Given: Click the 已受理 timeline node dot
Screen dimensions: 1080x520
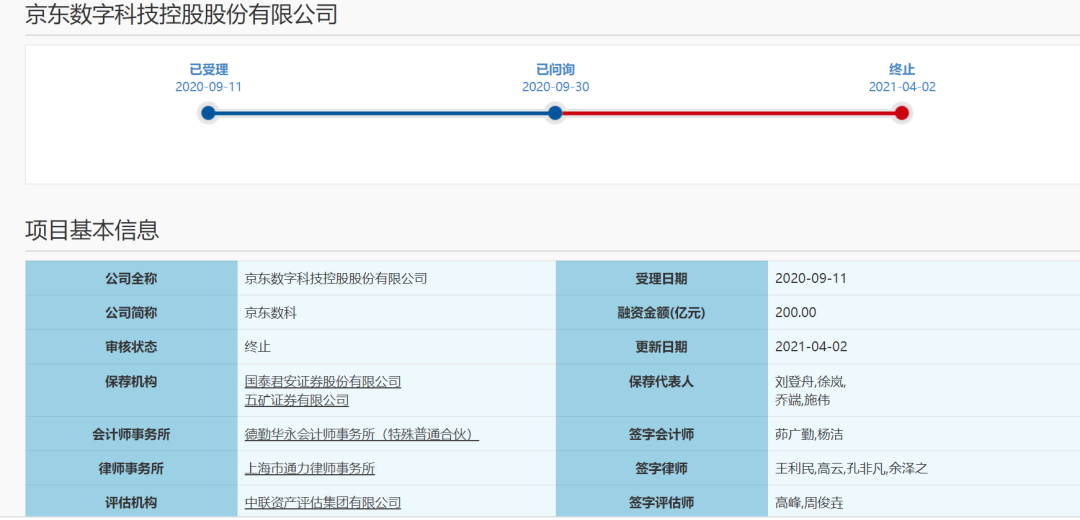Looking at the screenshot, I should [209, 113].
